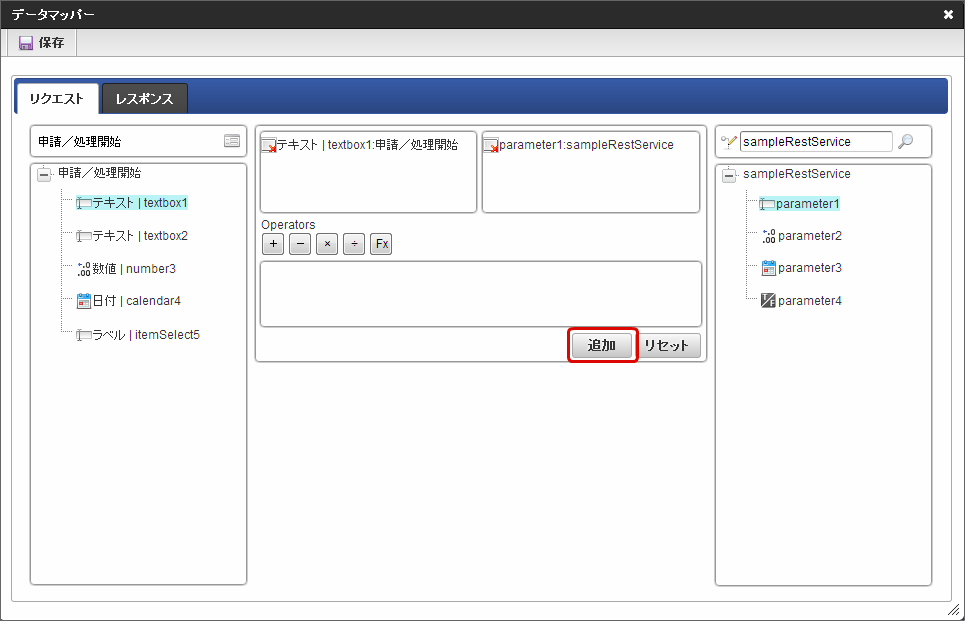The image size is (965, 621).
Task: Insert the minus operator
Action: point(300,244)
